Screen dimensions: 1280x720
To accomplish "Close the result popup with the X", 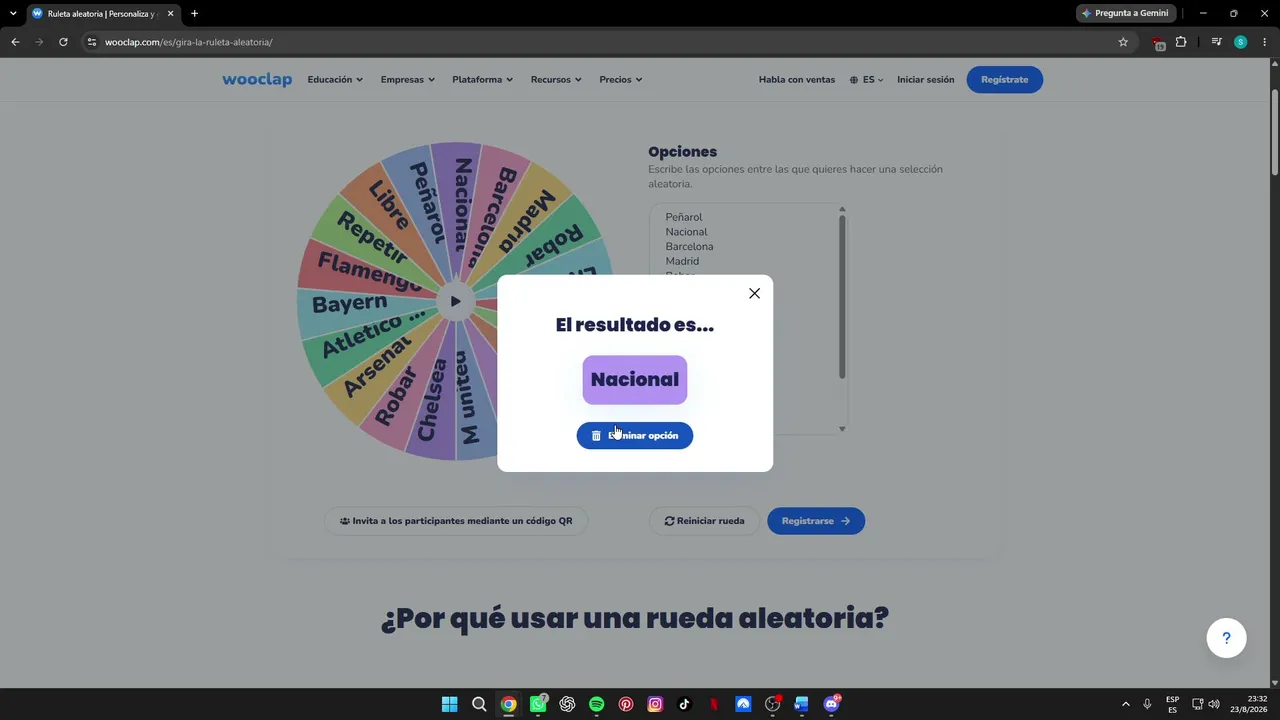I will coord(754,293).
